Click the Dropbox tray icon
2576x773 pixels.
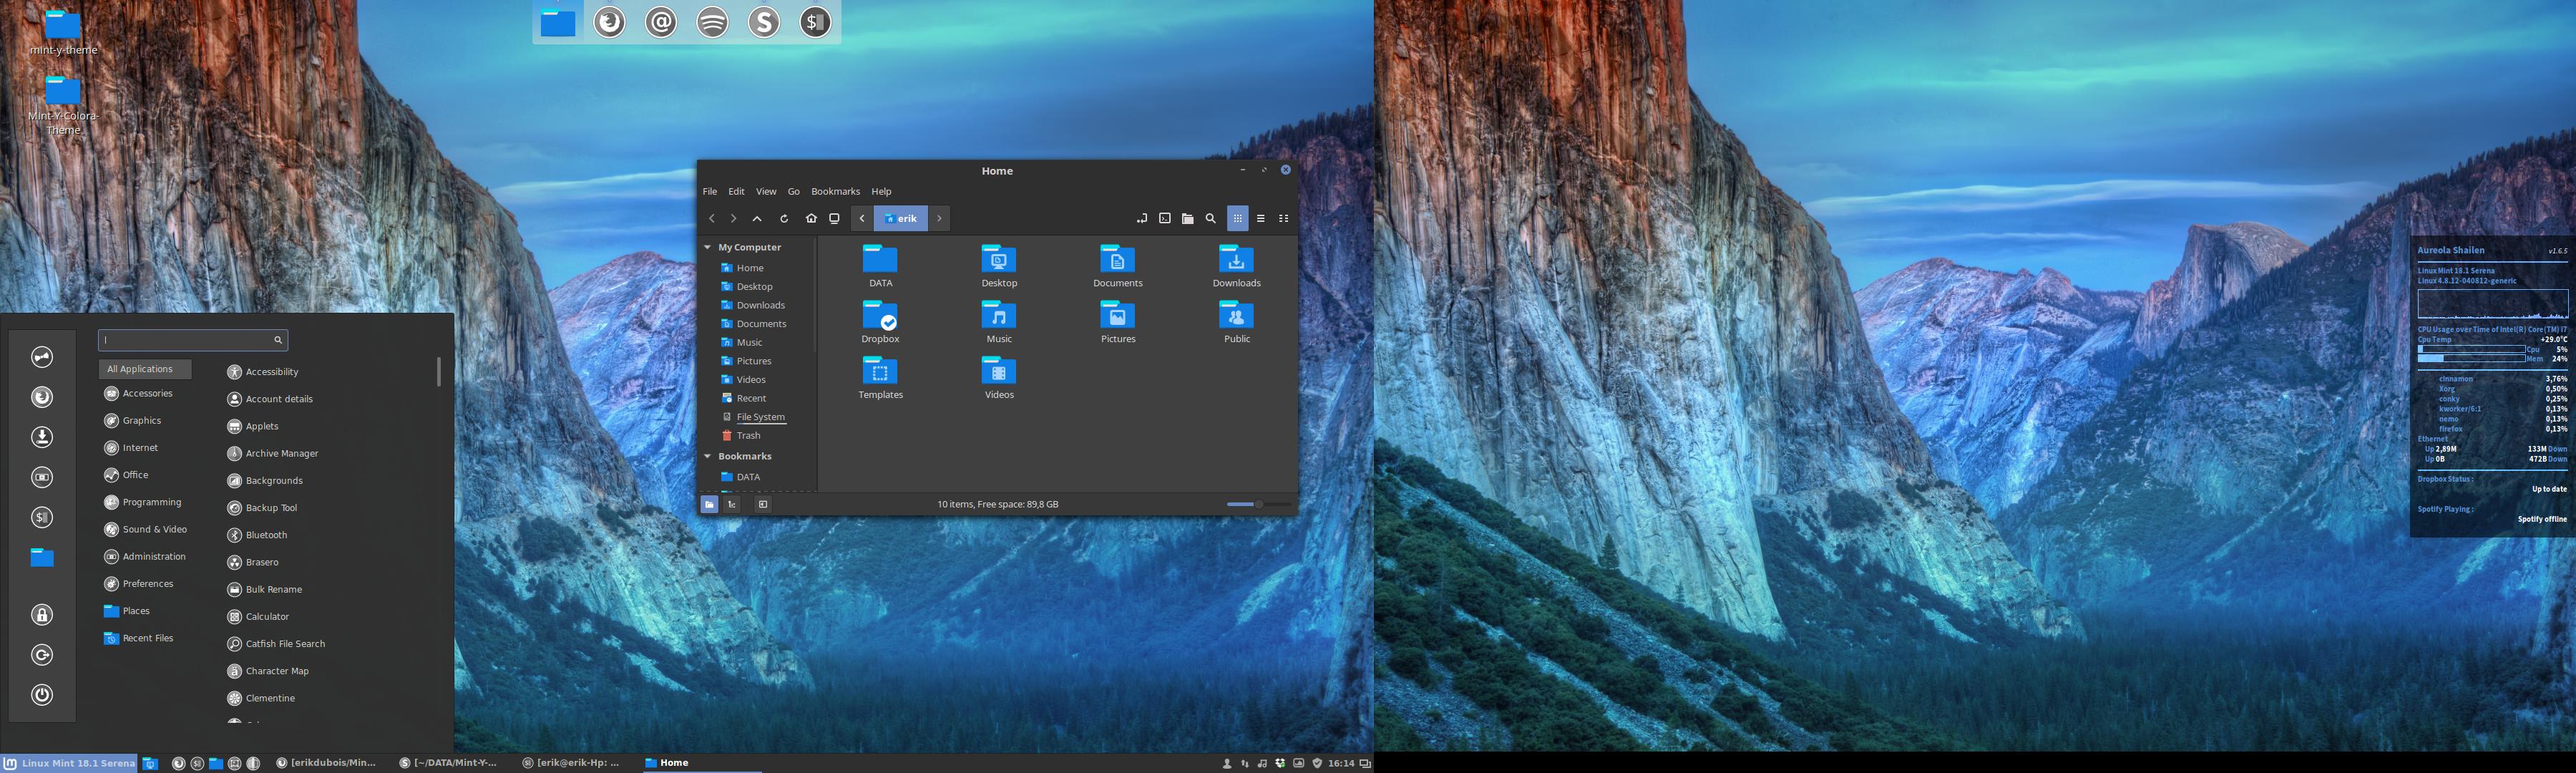1280,763
